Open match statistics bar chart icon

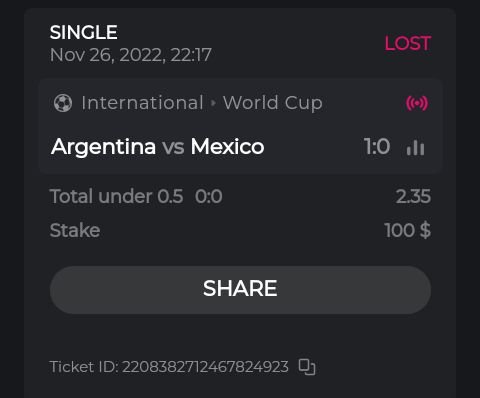(415, 147)
